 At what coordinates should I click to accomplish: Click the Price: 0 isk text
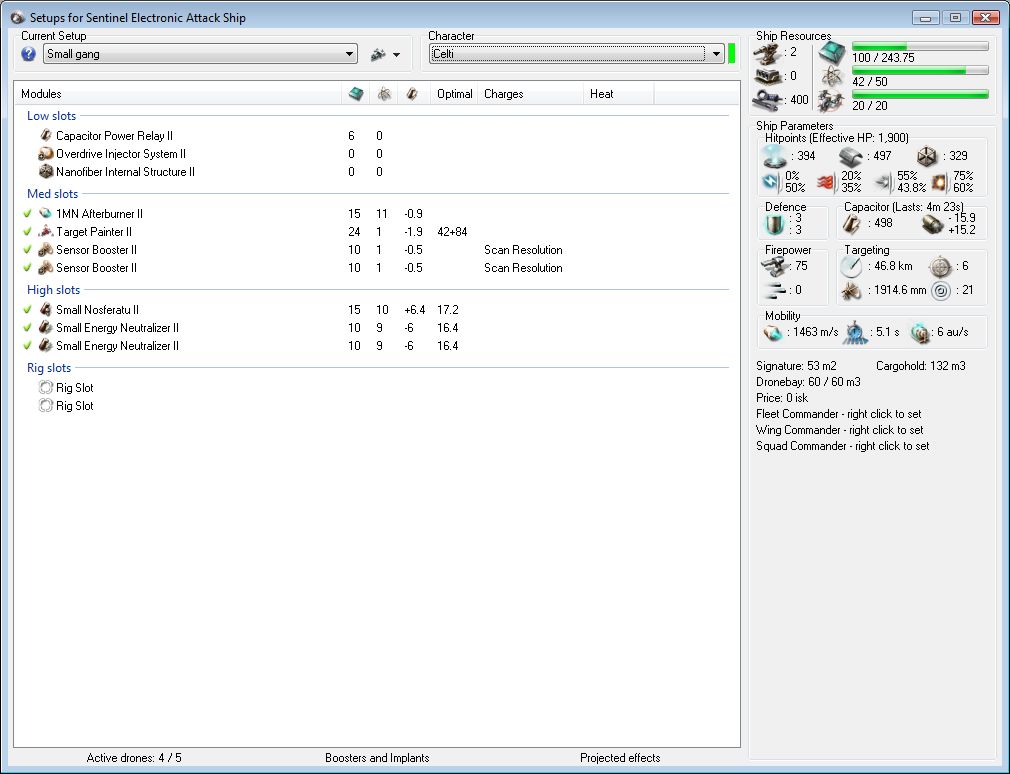[x=781, y=398]
